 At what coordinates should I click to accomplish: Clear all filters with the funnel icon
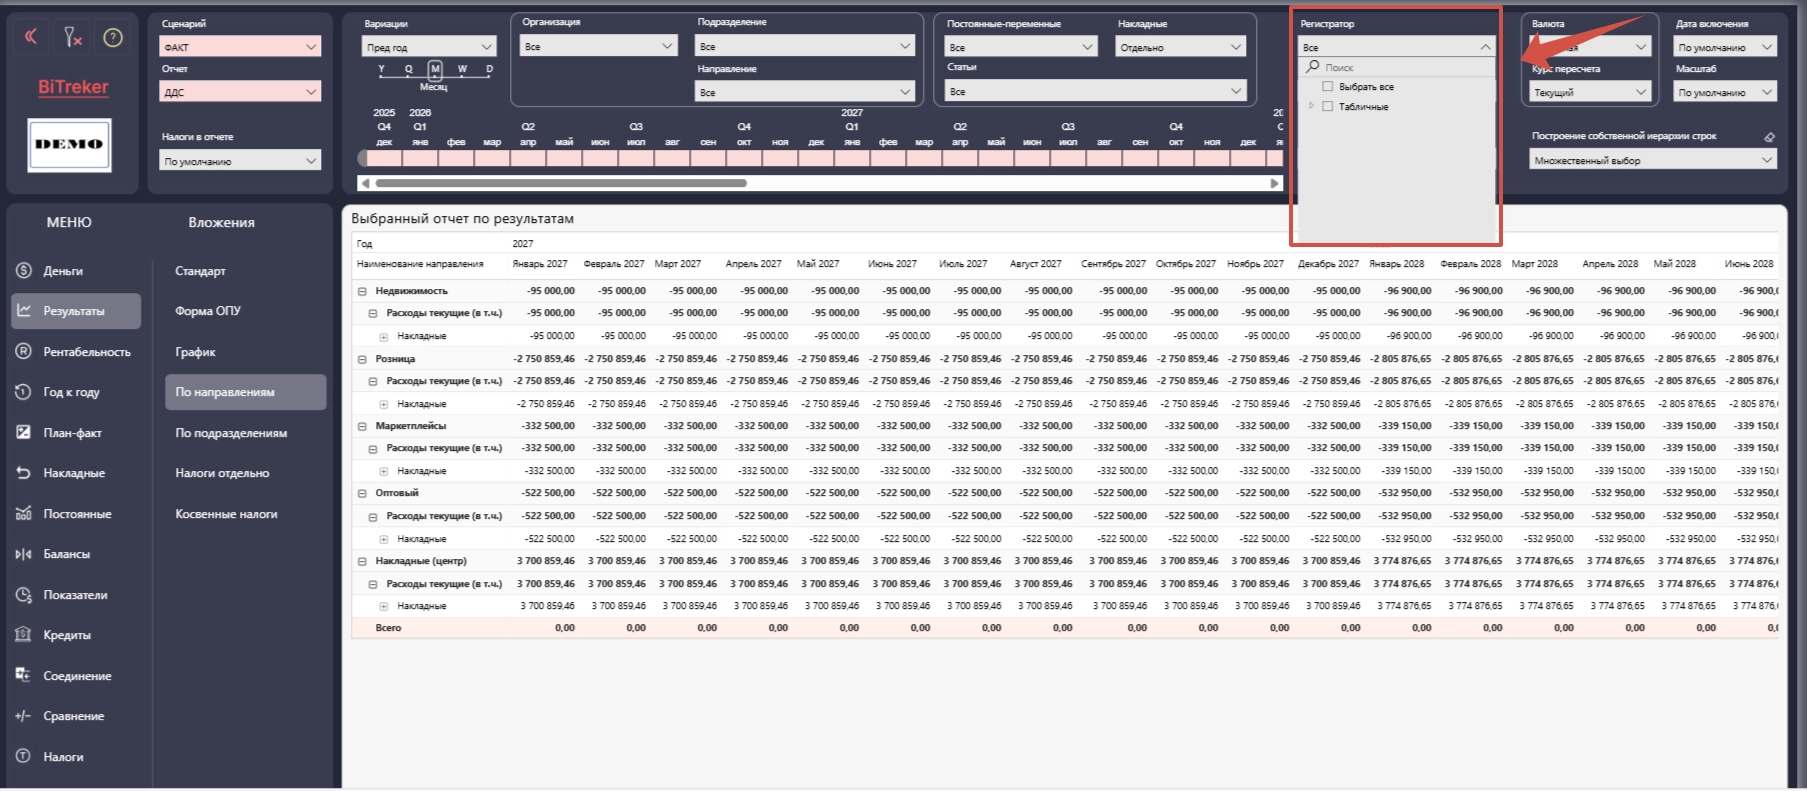pos(72,37)
